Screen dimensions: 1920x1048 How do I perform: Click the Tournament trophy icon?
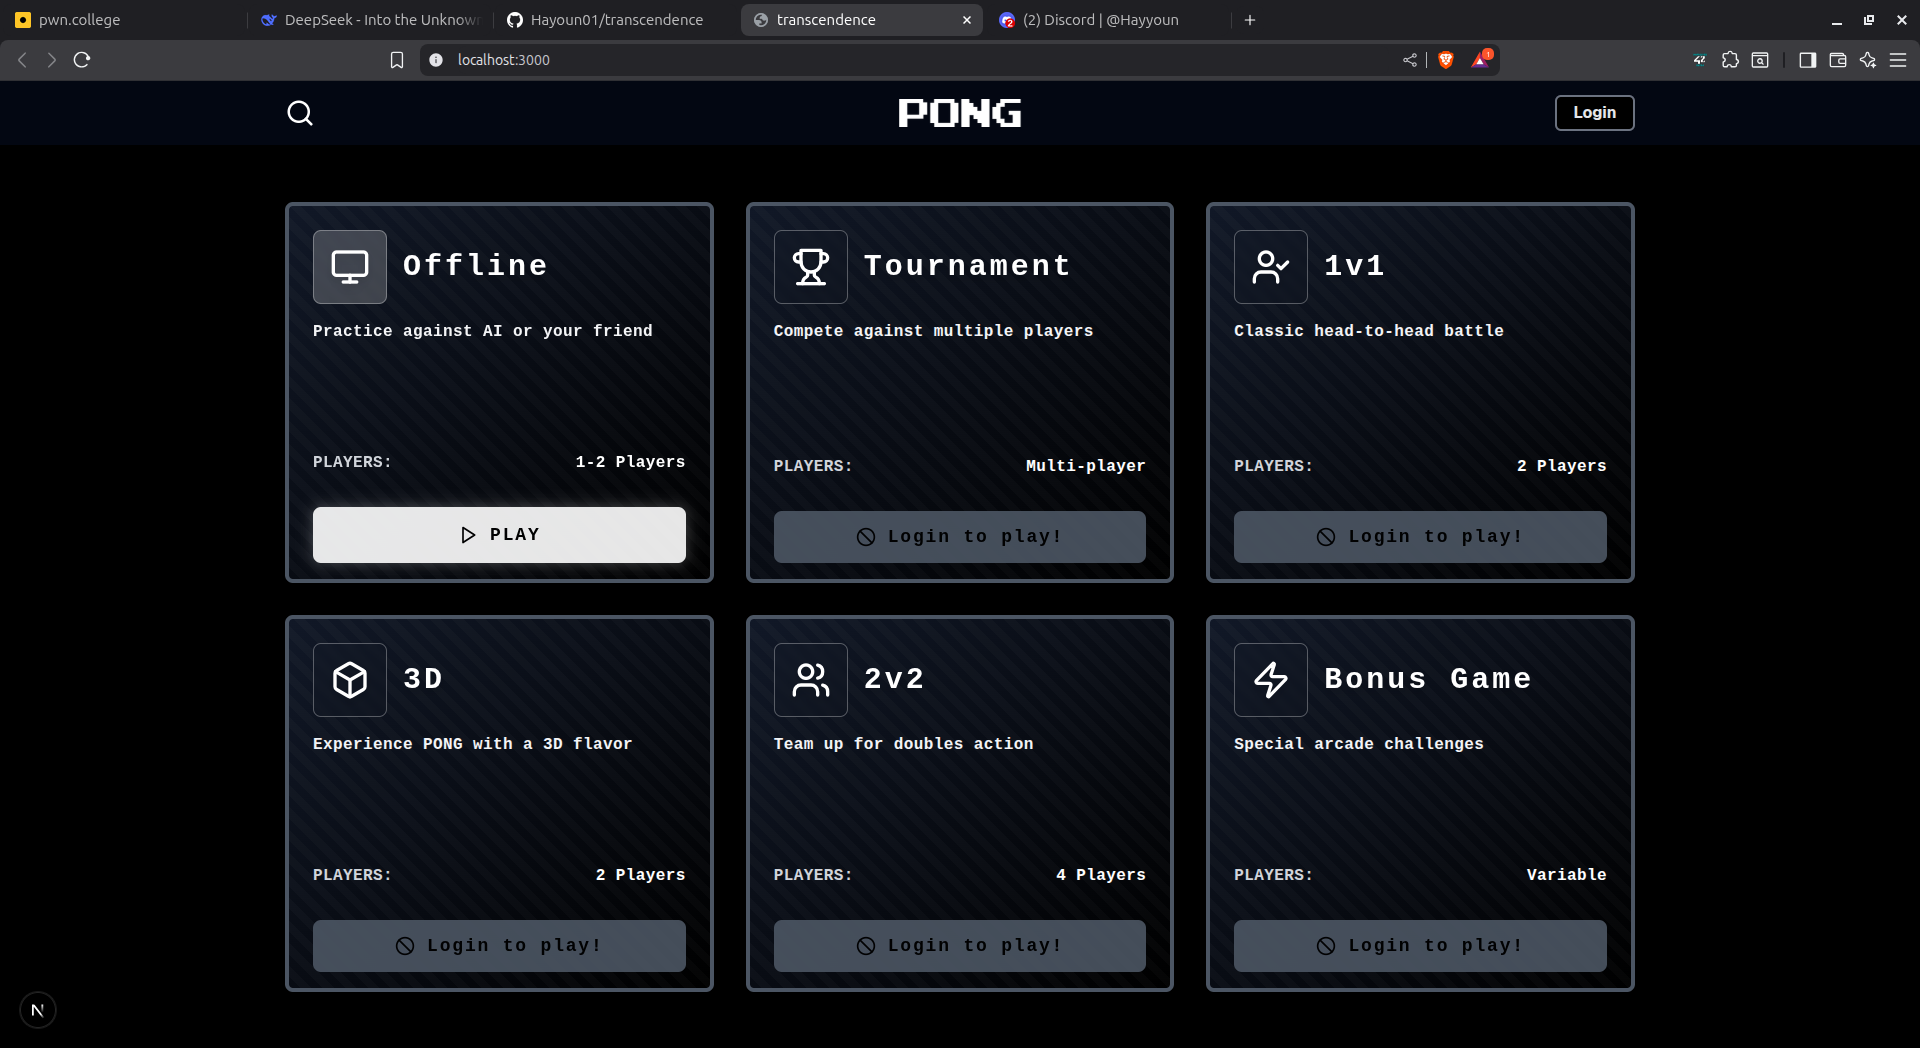coord(810,267)
